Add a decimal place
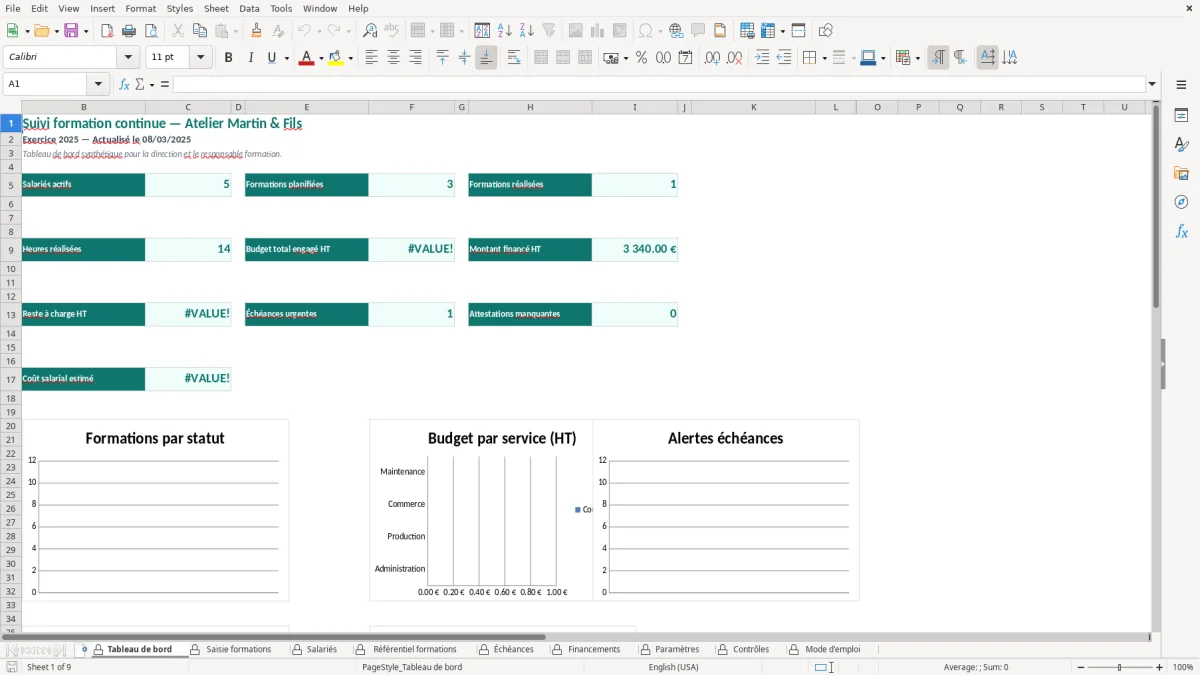Screen dimensions: 1200x675 [x=712, y=58]
